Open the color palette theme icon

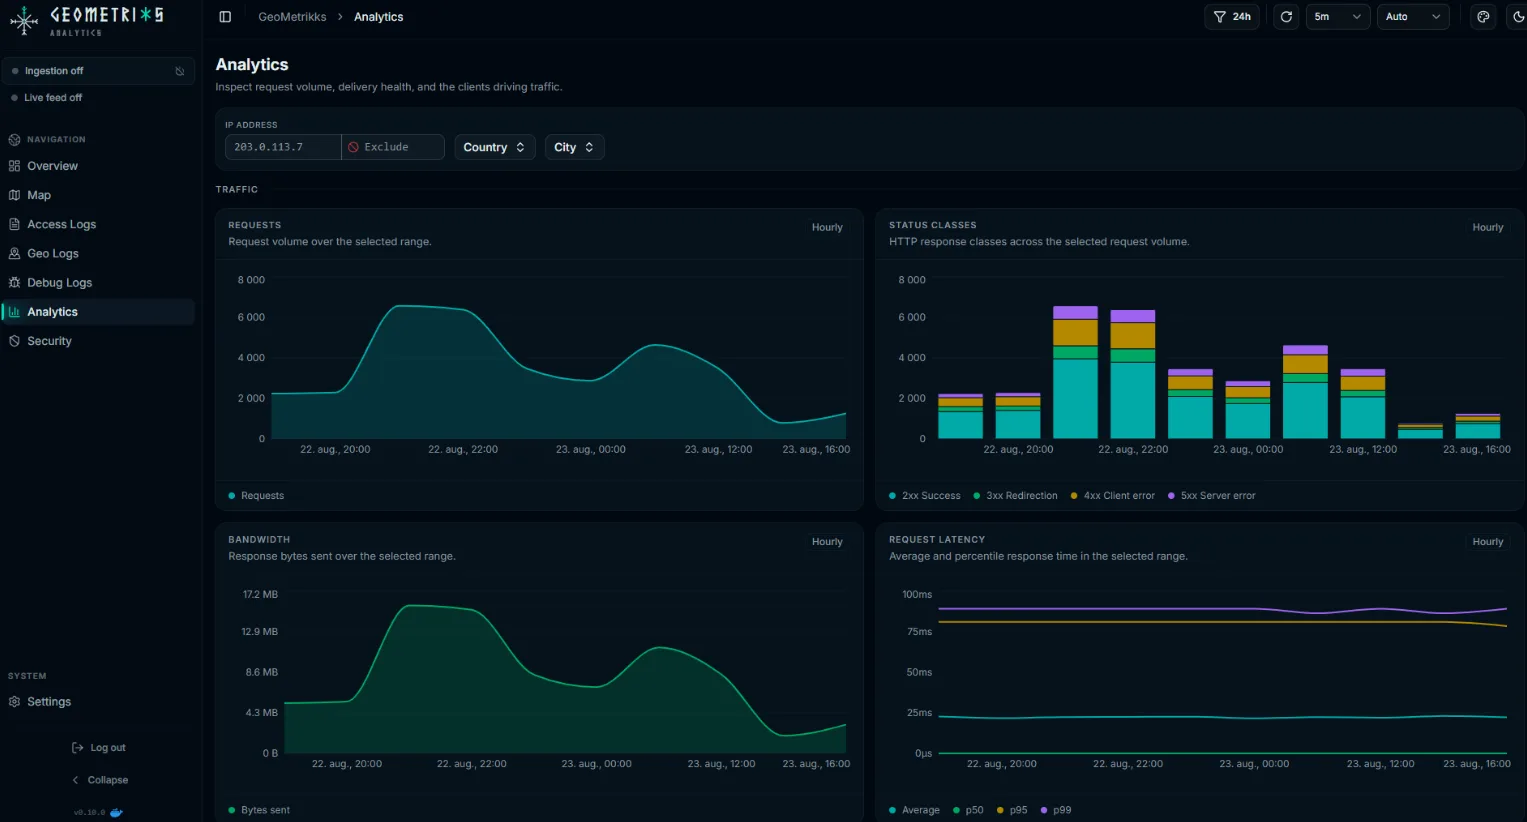(1483, 17)
